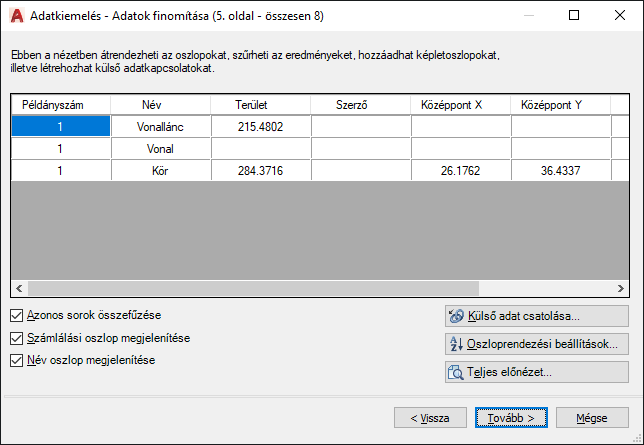Screen dimensions: 644x445
Task: Click the Tovább button to continue
Action: pyautogui.click(x=511, y=418)
